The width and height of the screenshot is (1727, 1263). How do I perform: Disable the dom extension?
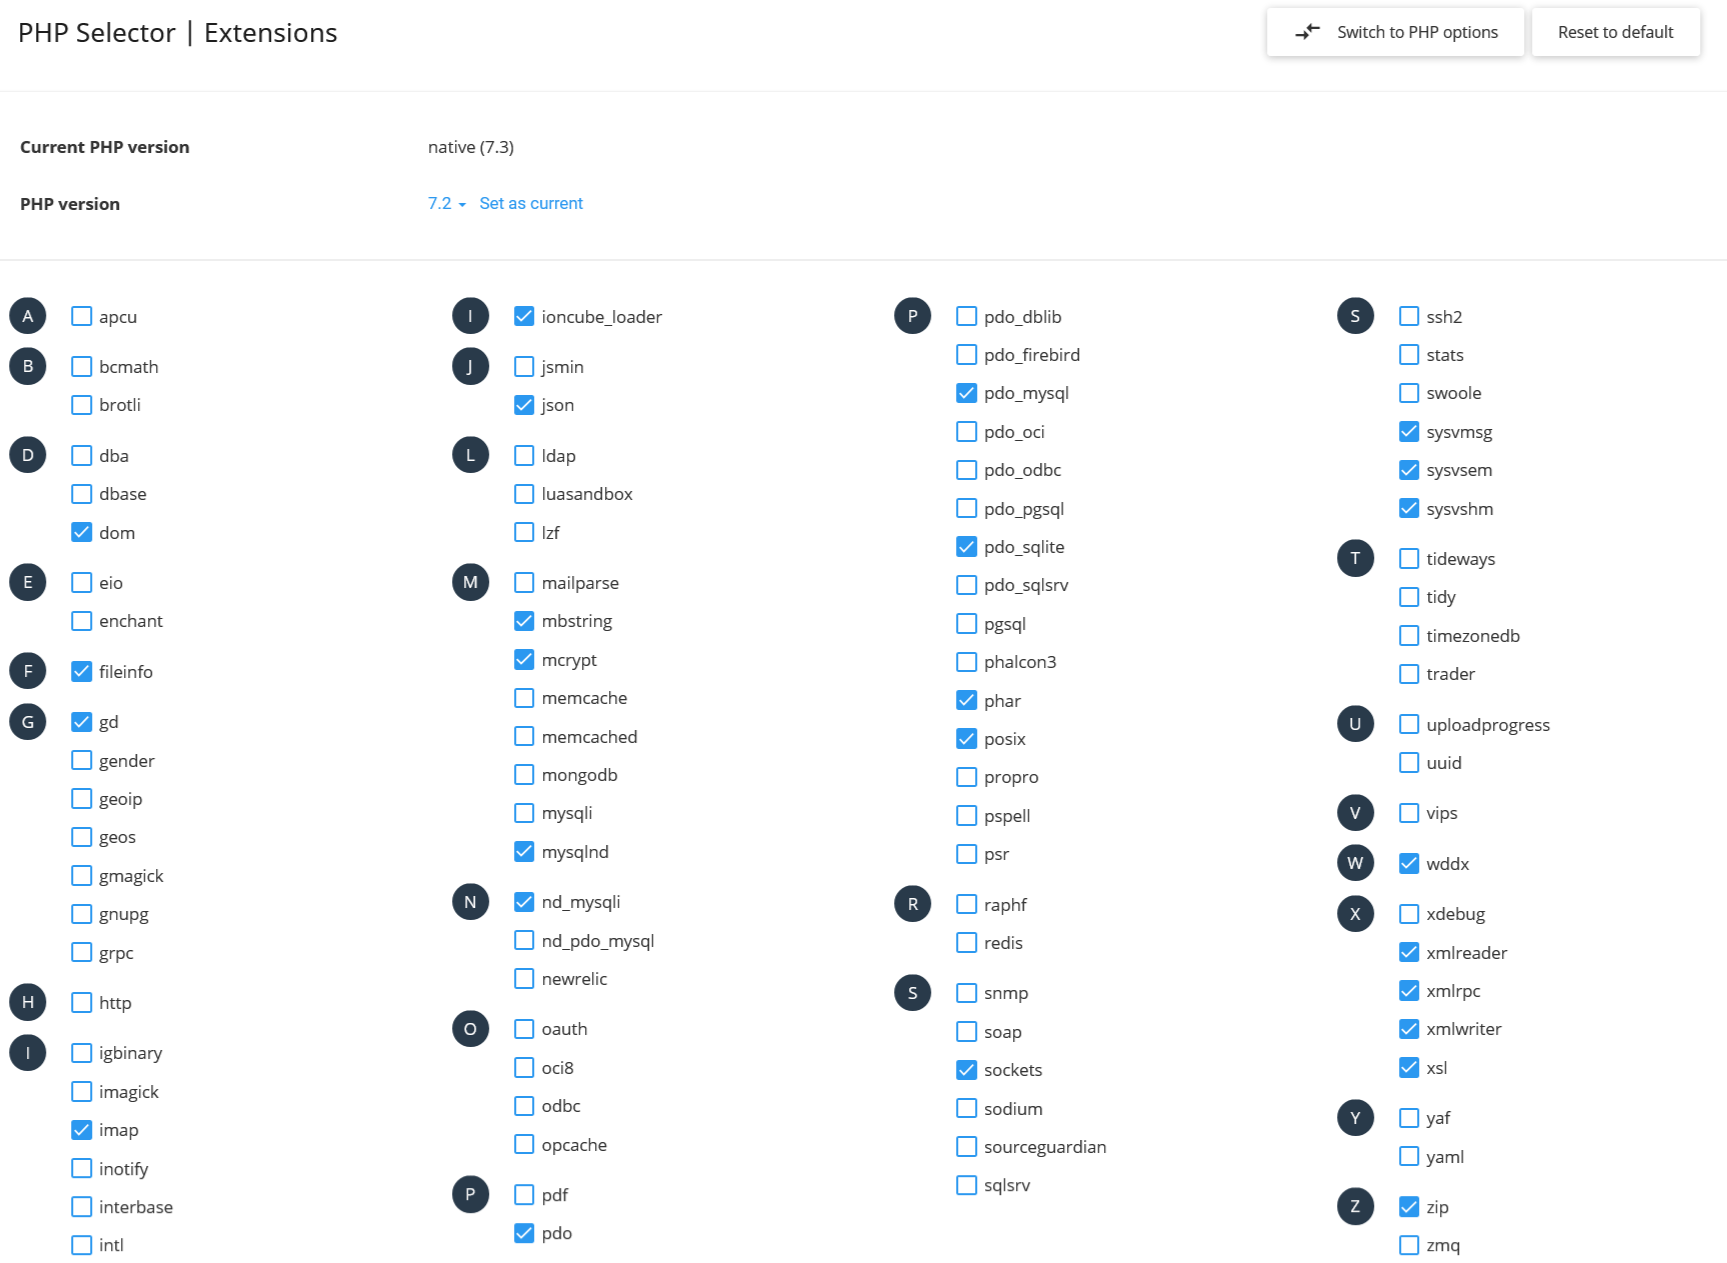81,532
